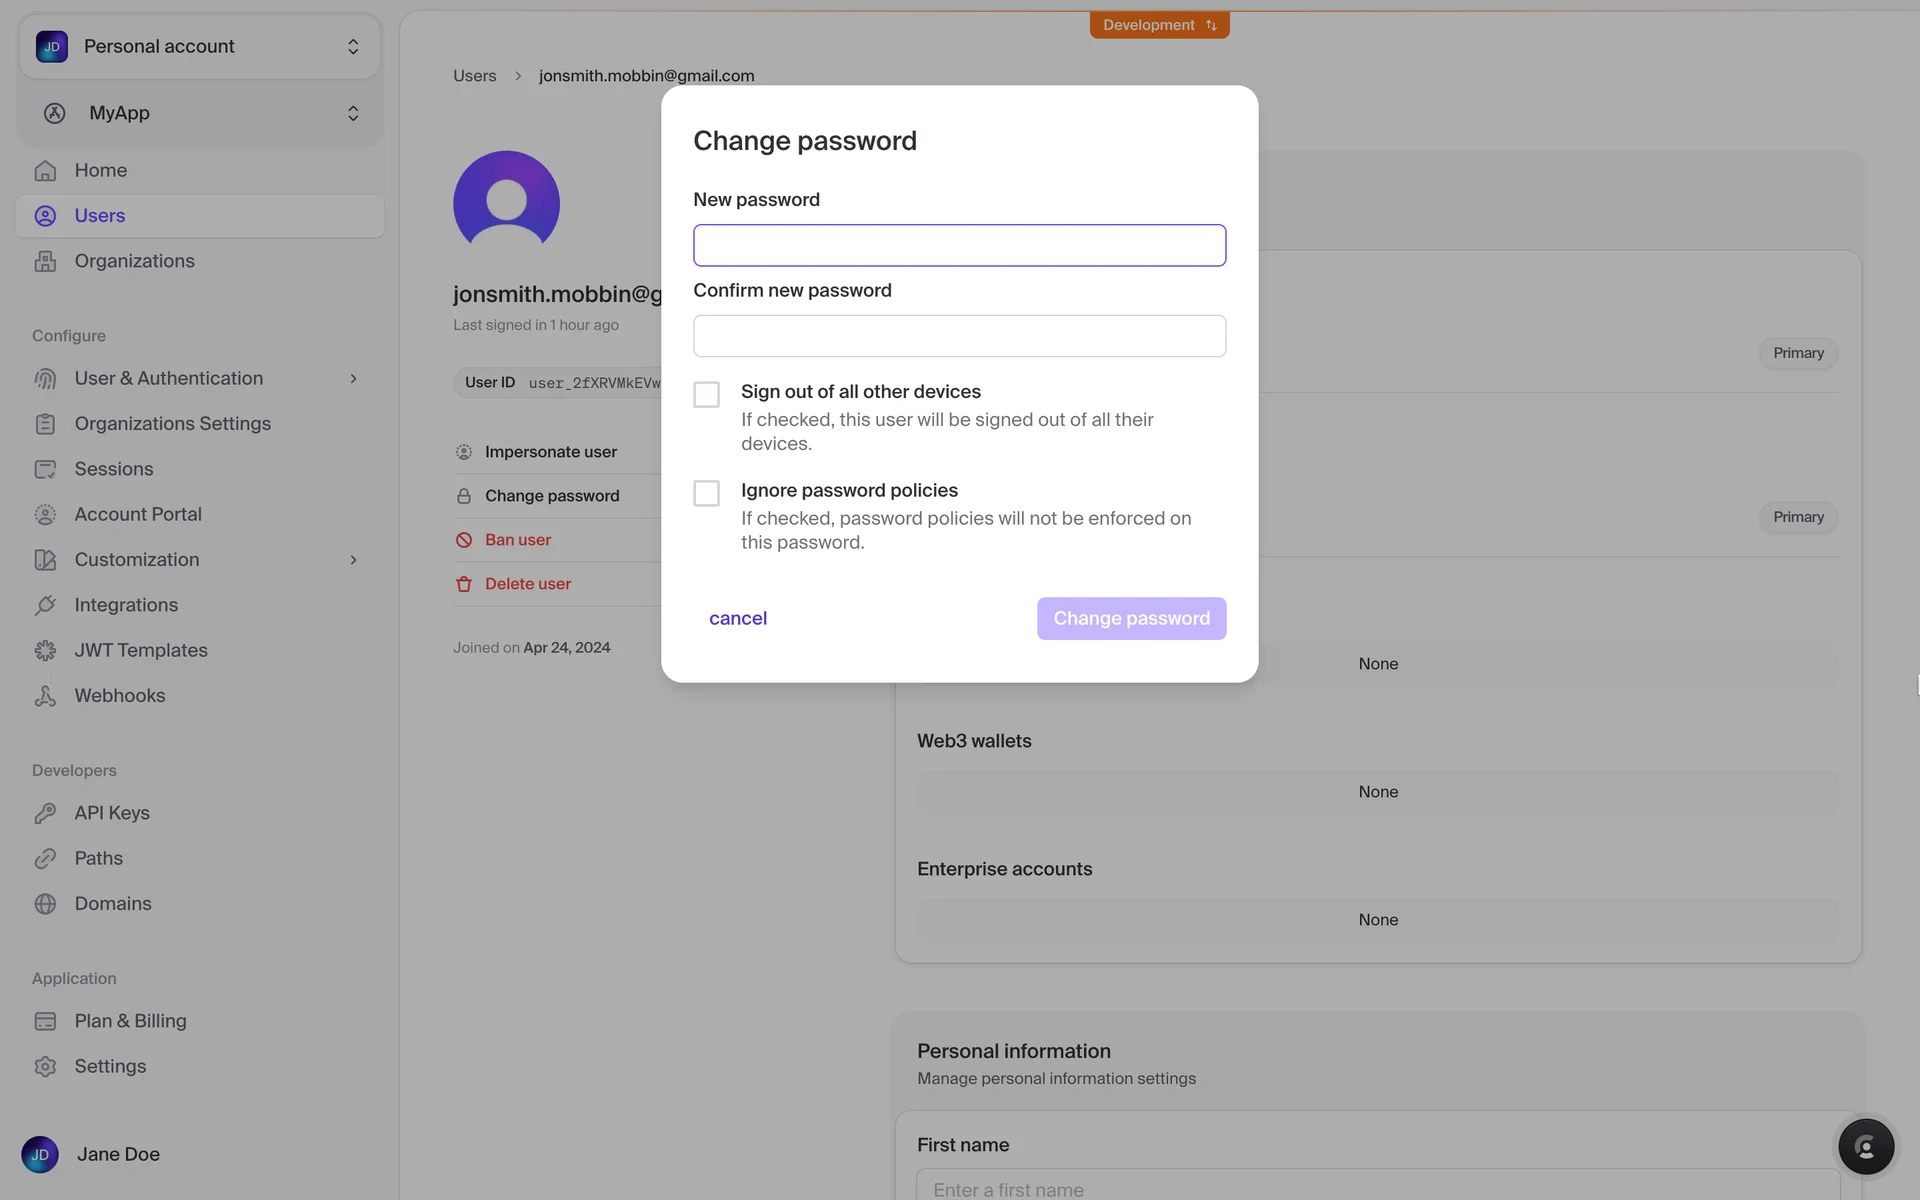This screenshot has height=1200, width=1920.
Task: Click cancel in the password dialog
Action: point(738,618)
